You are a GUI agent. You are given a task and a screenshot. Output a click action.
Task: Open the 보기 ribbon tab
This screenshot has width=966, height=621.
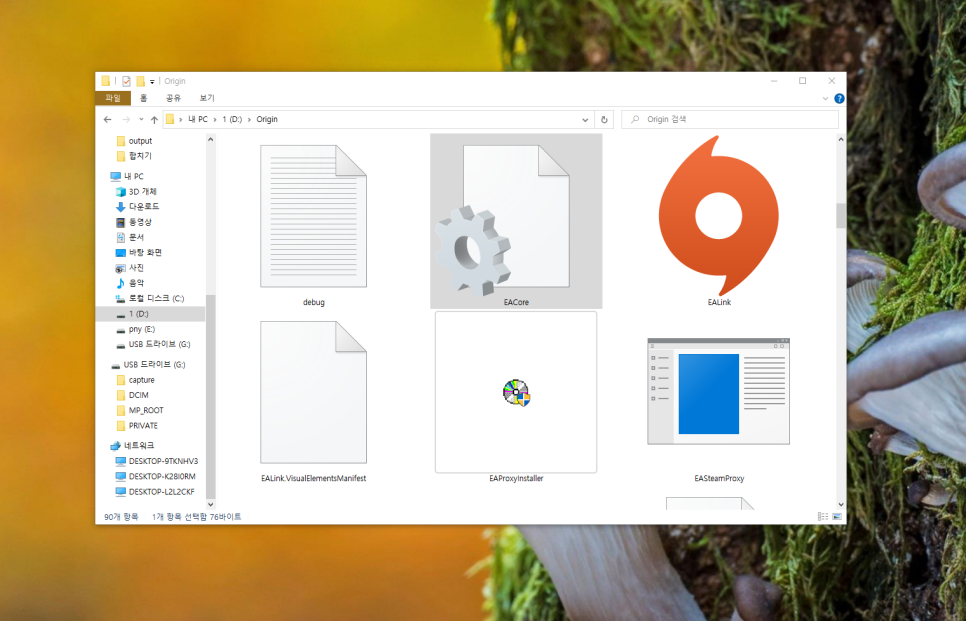(207, 98)
